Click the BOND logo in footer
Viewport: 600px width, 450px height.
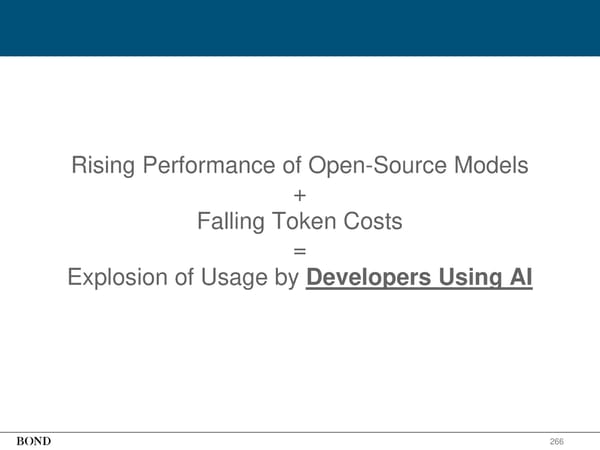tap(33, 441)
